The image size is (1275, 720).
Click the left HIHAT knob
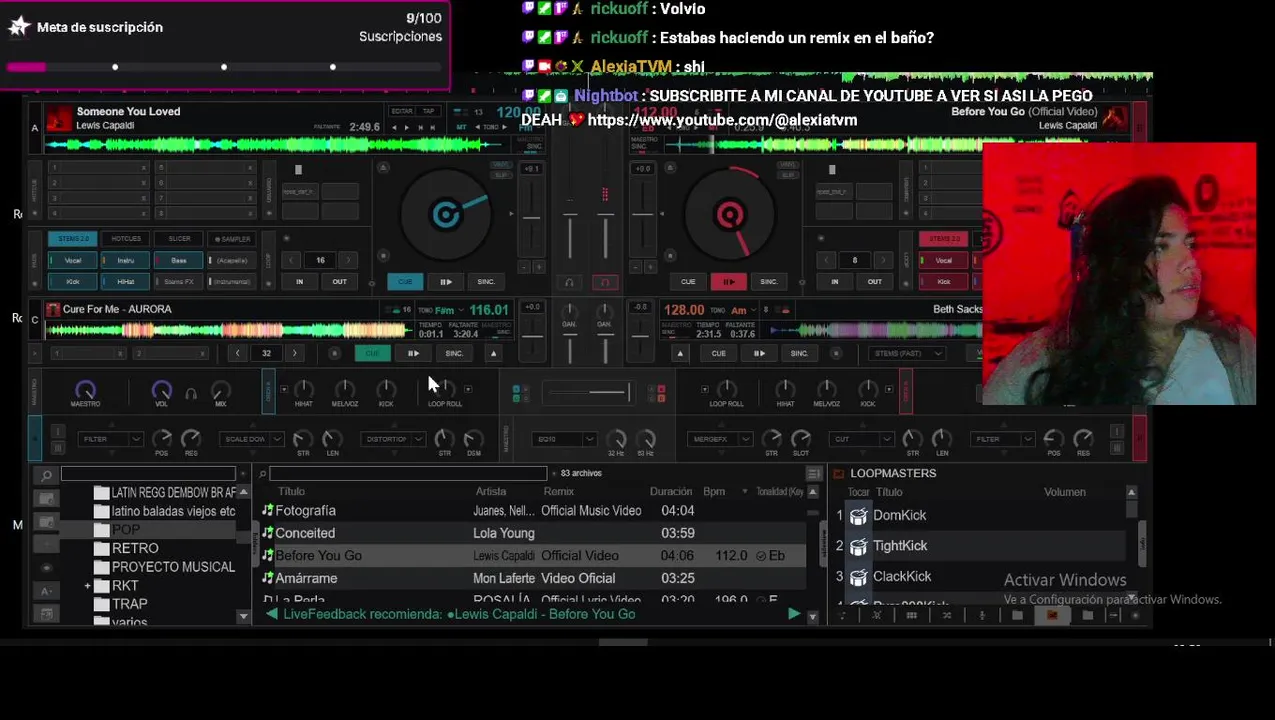click(303, 389)
